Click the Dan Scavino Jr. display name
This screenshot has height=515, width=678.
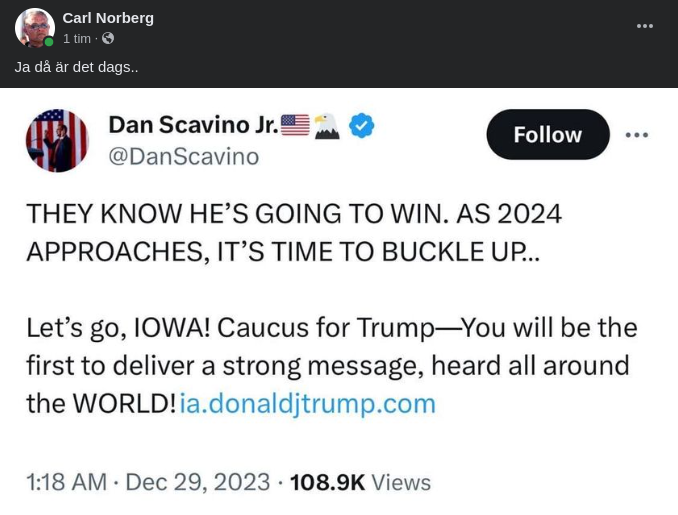pyautogui.click(x=192, y=124)
